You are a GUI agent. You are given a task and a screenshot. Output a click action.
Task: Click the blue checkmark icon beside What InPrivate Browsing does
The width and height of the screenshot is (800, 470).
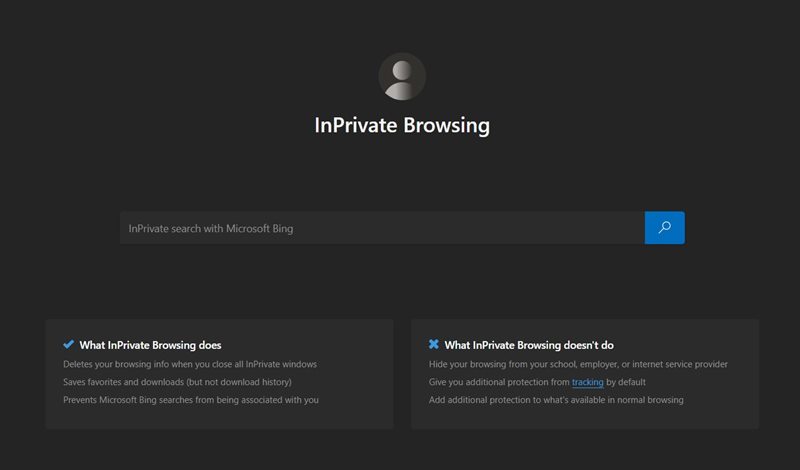(68, 344)
